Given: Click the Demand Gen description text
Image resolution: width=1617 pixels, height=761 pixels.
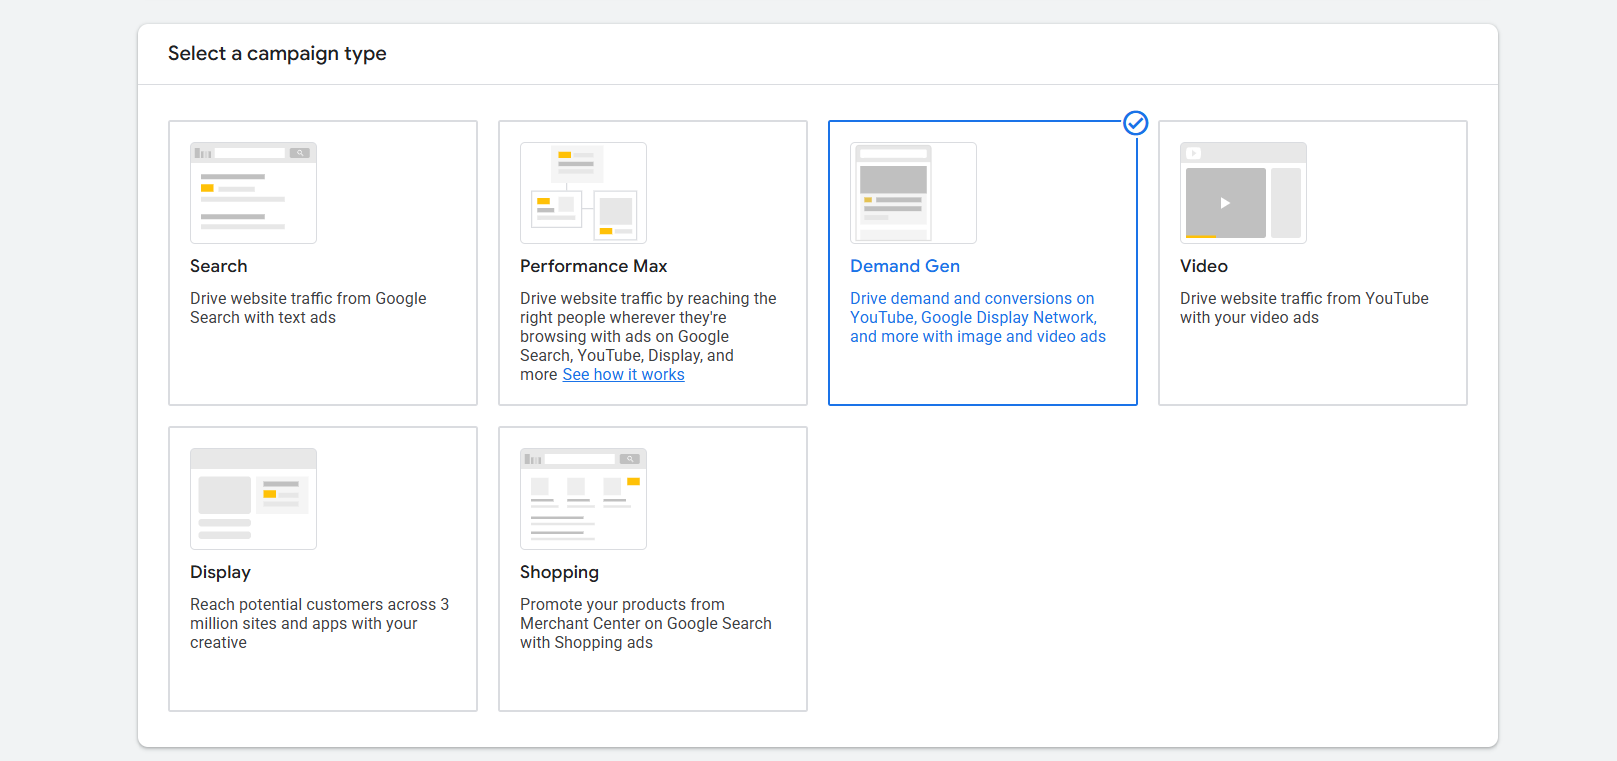Looking at the screenshot, I should pyautogui.click(x=977, y=317).
